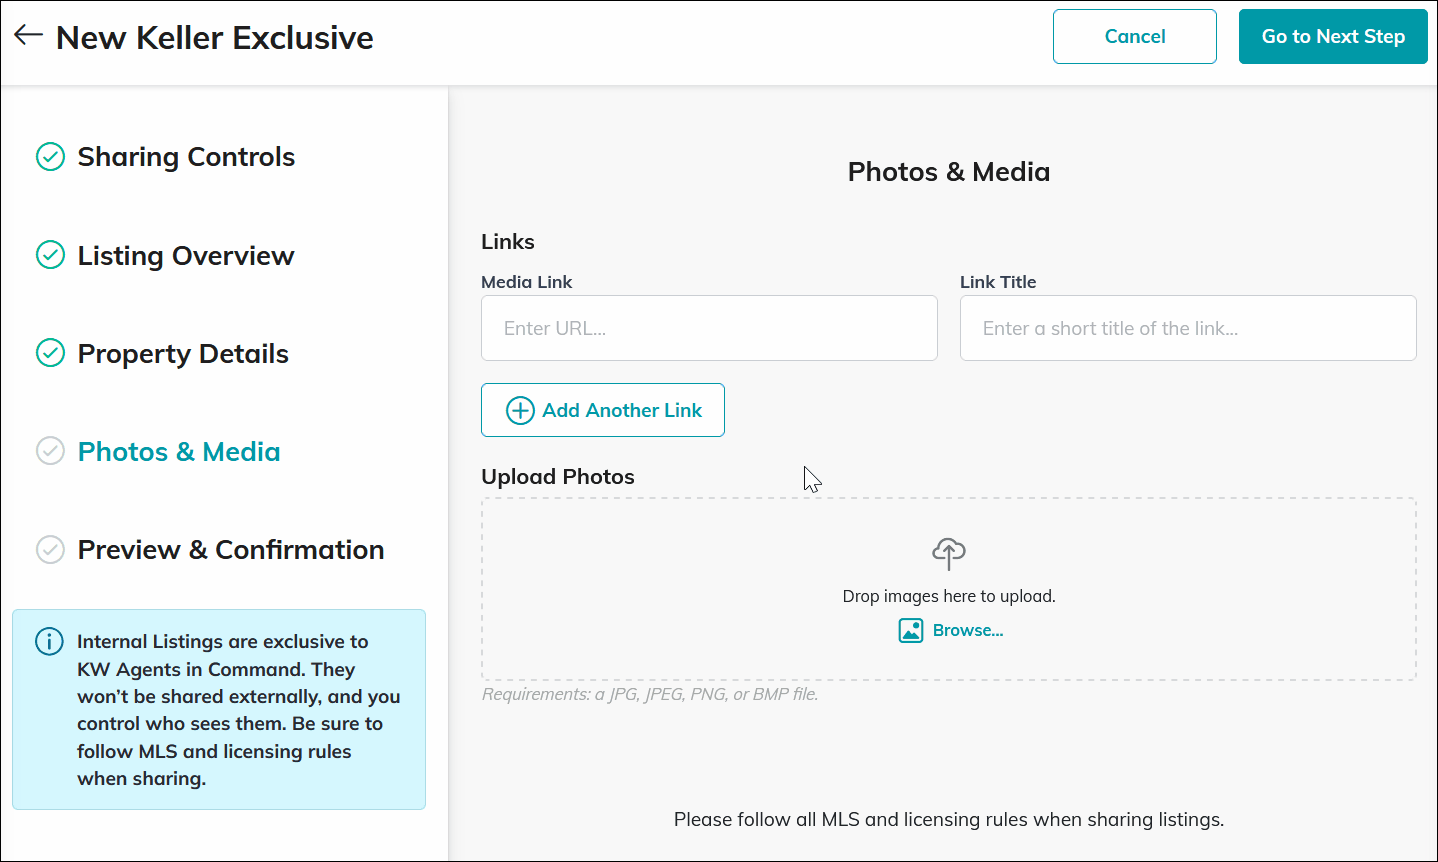The height and width of the screenshot is (862, 1438).
Task: Go to the Property Details step
Action: pos(183,353)
